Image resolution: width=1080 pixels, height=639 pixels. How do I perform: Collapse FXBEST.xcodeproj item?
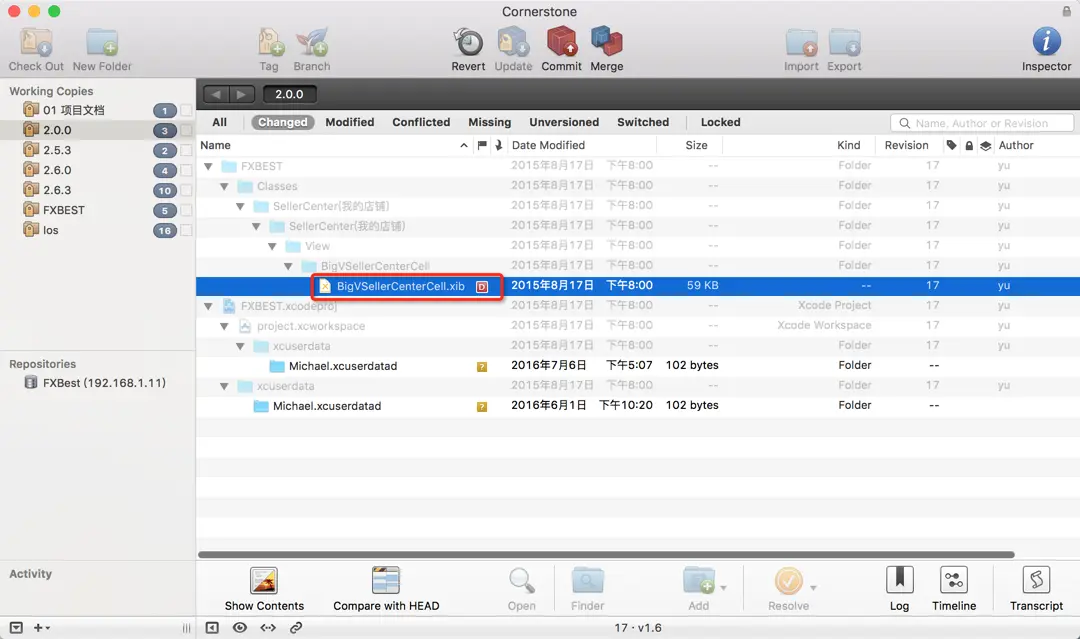[208, 306]
